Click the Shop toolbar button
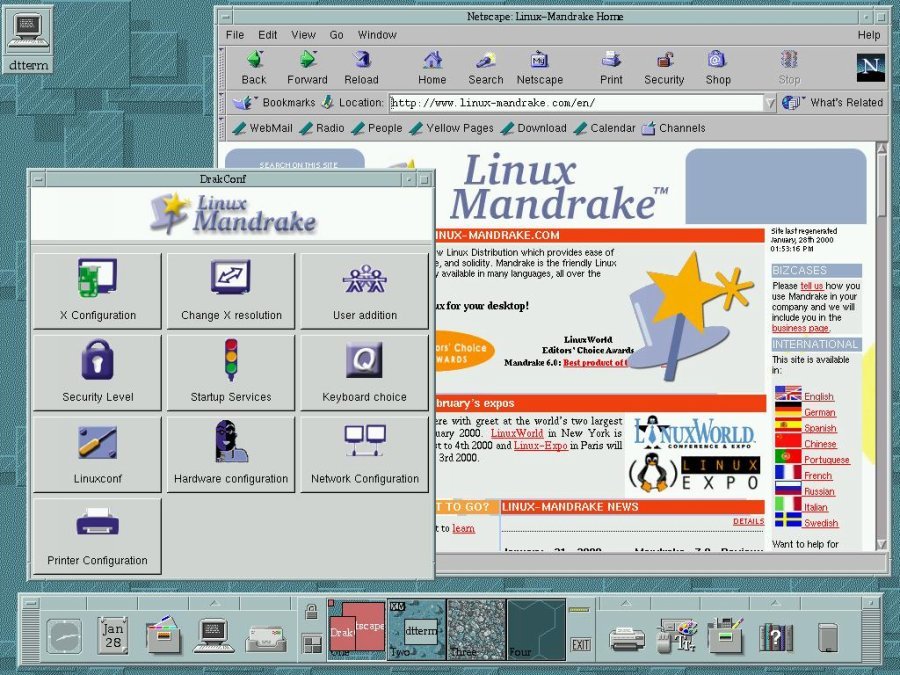Viewport: 900px width, 675px height. pos(718,68)
